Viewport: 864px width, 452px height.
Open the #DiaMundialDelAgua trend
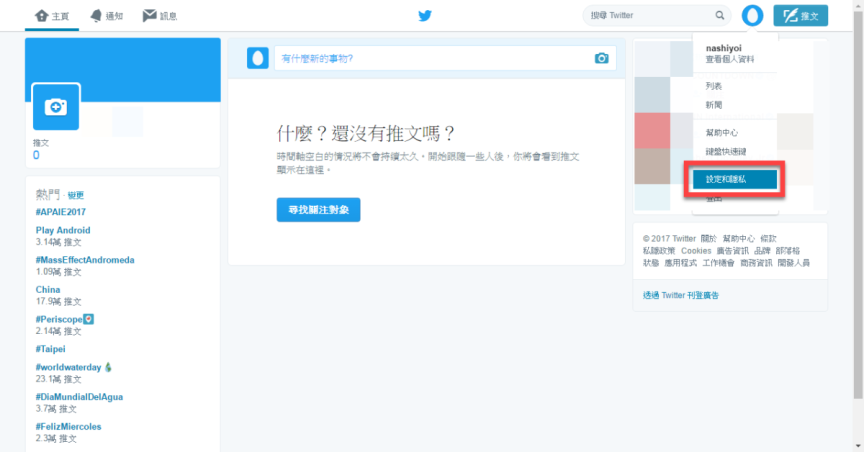pos(79,397)
